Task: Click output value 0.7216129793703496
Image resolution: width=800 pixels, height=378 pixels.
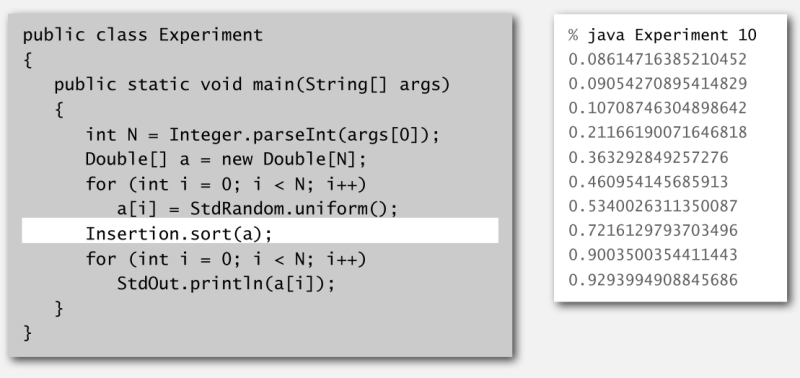Action: tap(653, 230)
